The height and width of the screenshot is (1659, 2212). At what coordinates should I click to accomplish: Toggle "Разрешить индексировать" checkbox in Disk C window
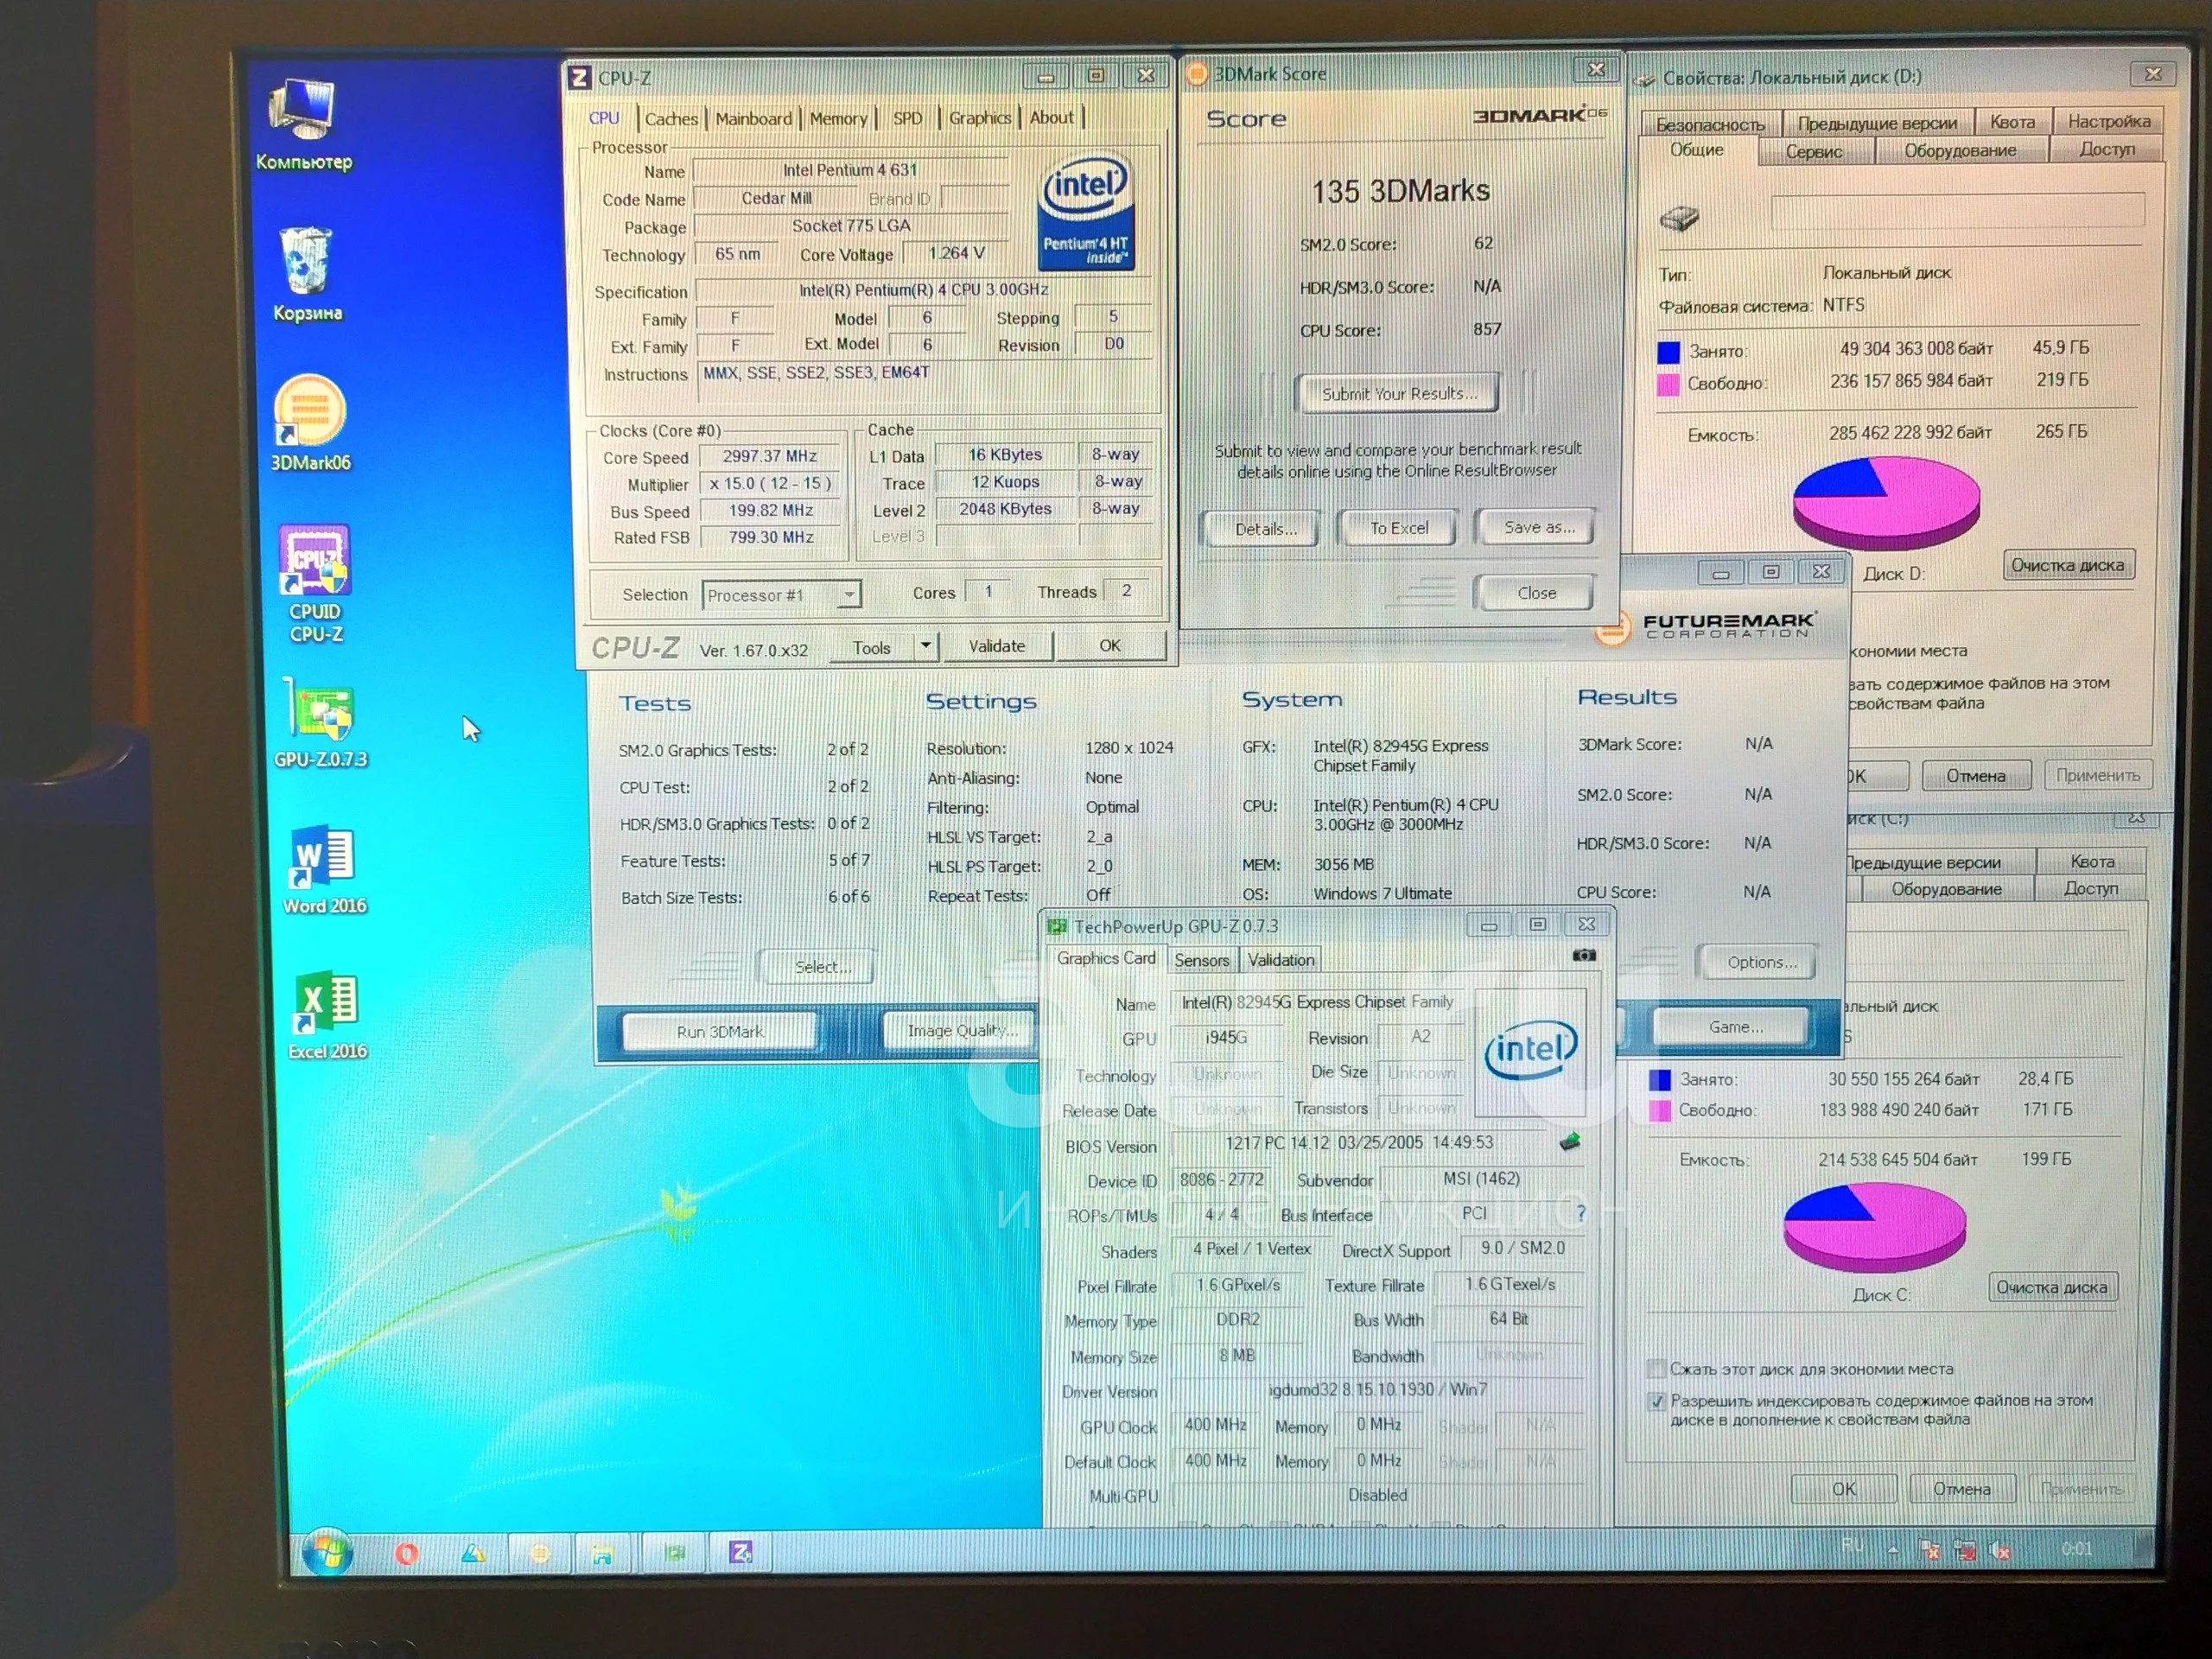[x=1656, y=1401]
